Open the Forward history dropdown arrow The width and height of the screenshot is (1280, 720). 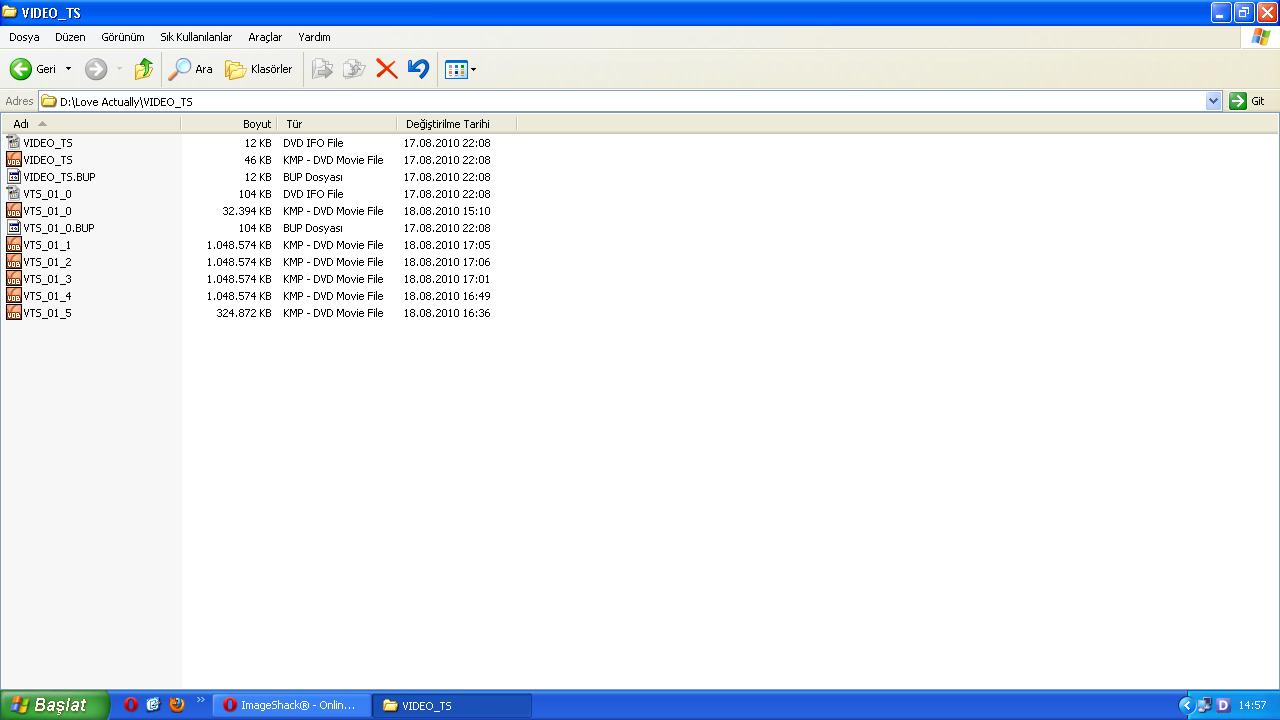pos(119,69)
